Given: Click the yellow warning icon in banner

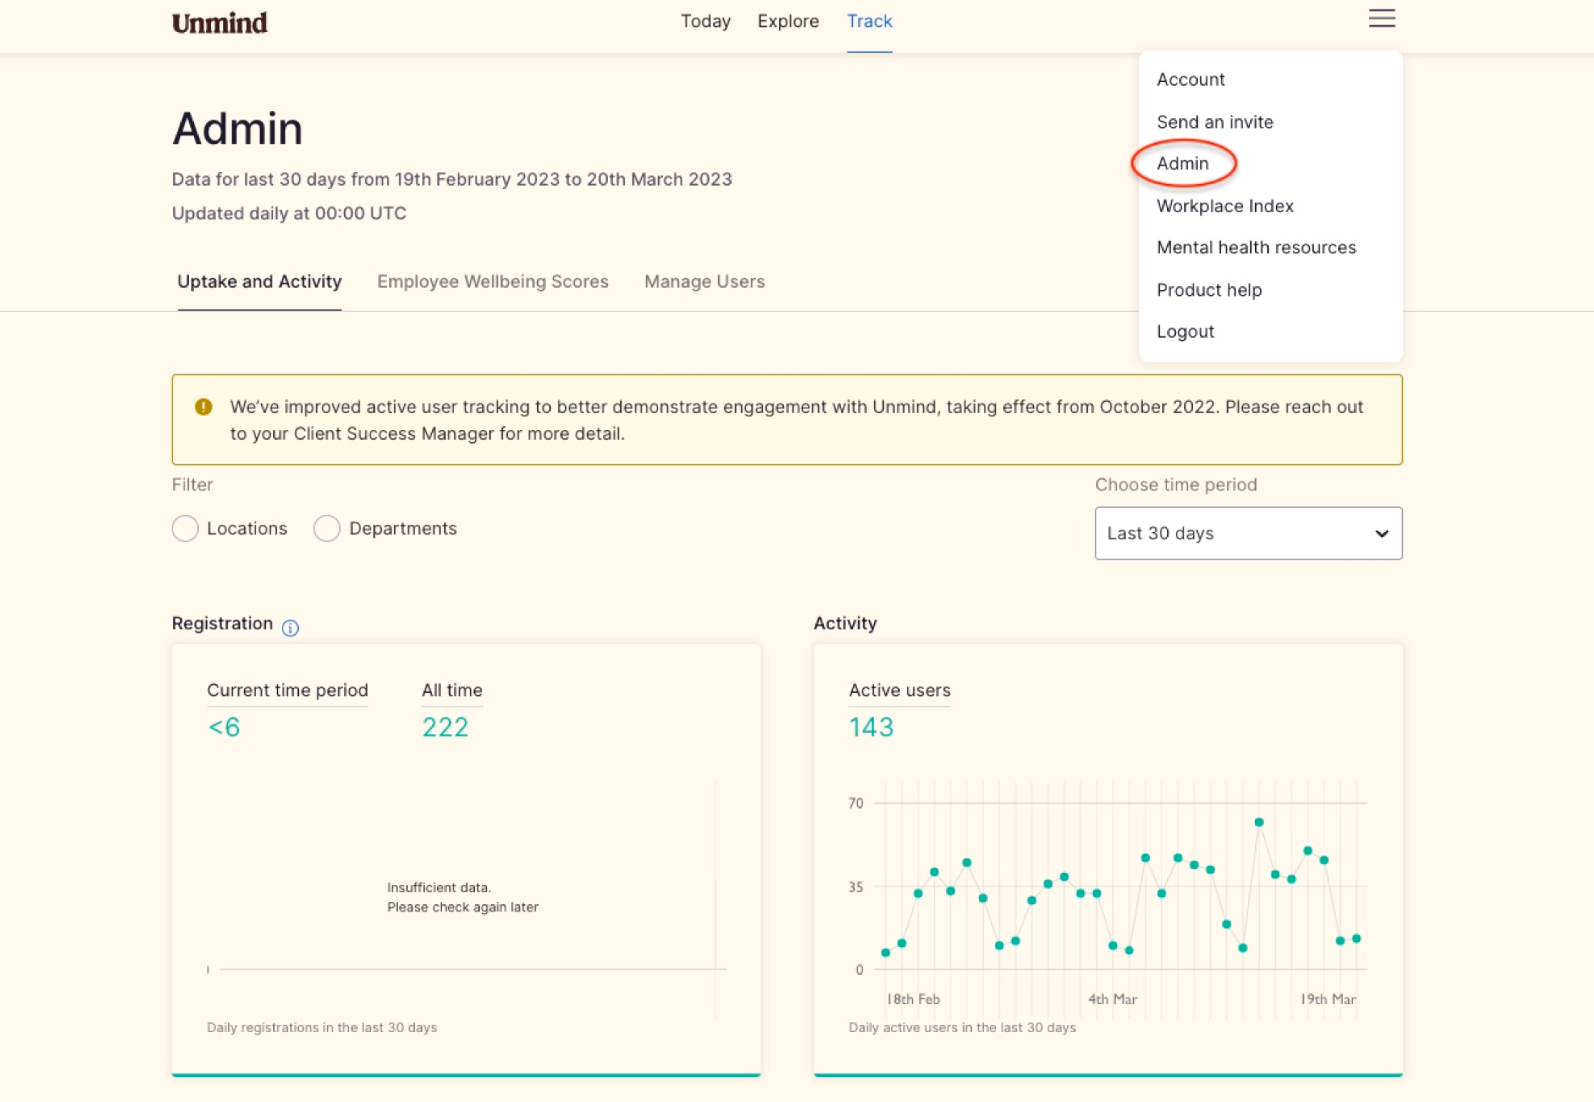Looking at the screenshot, I should tap(203, 406).
